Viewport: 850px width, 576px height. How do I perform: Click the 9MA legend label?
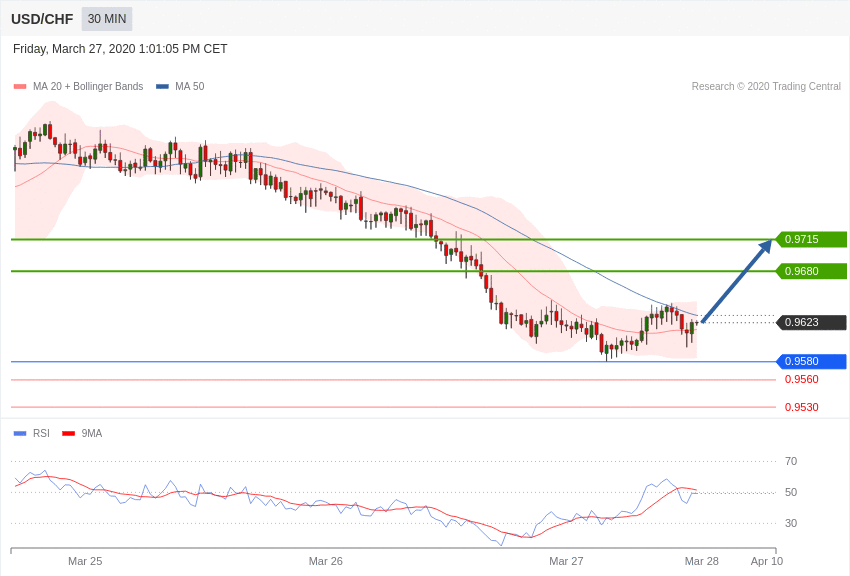point(92,433)
